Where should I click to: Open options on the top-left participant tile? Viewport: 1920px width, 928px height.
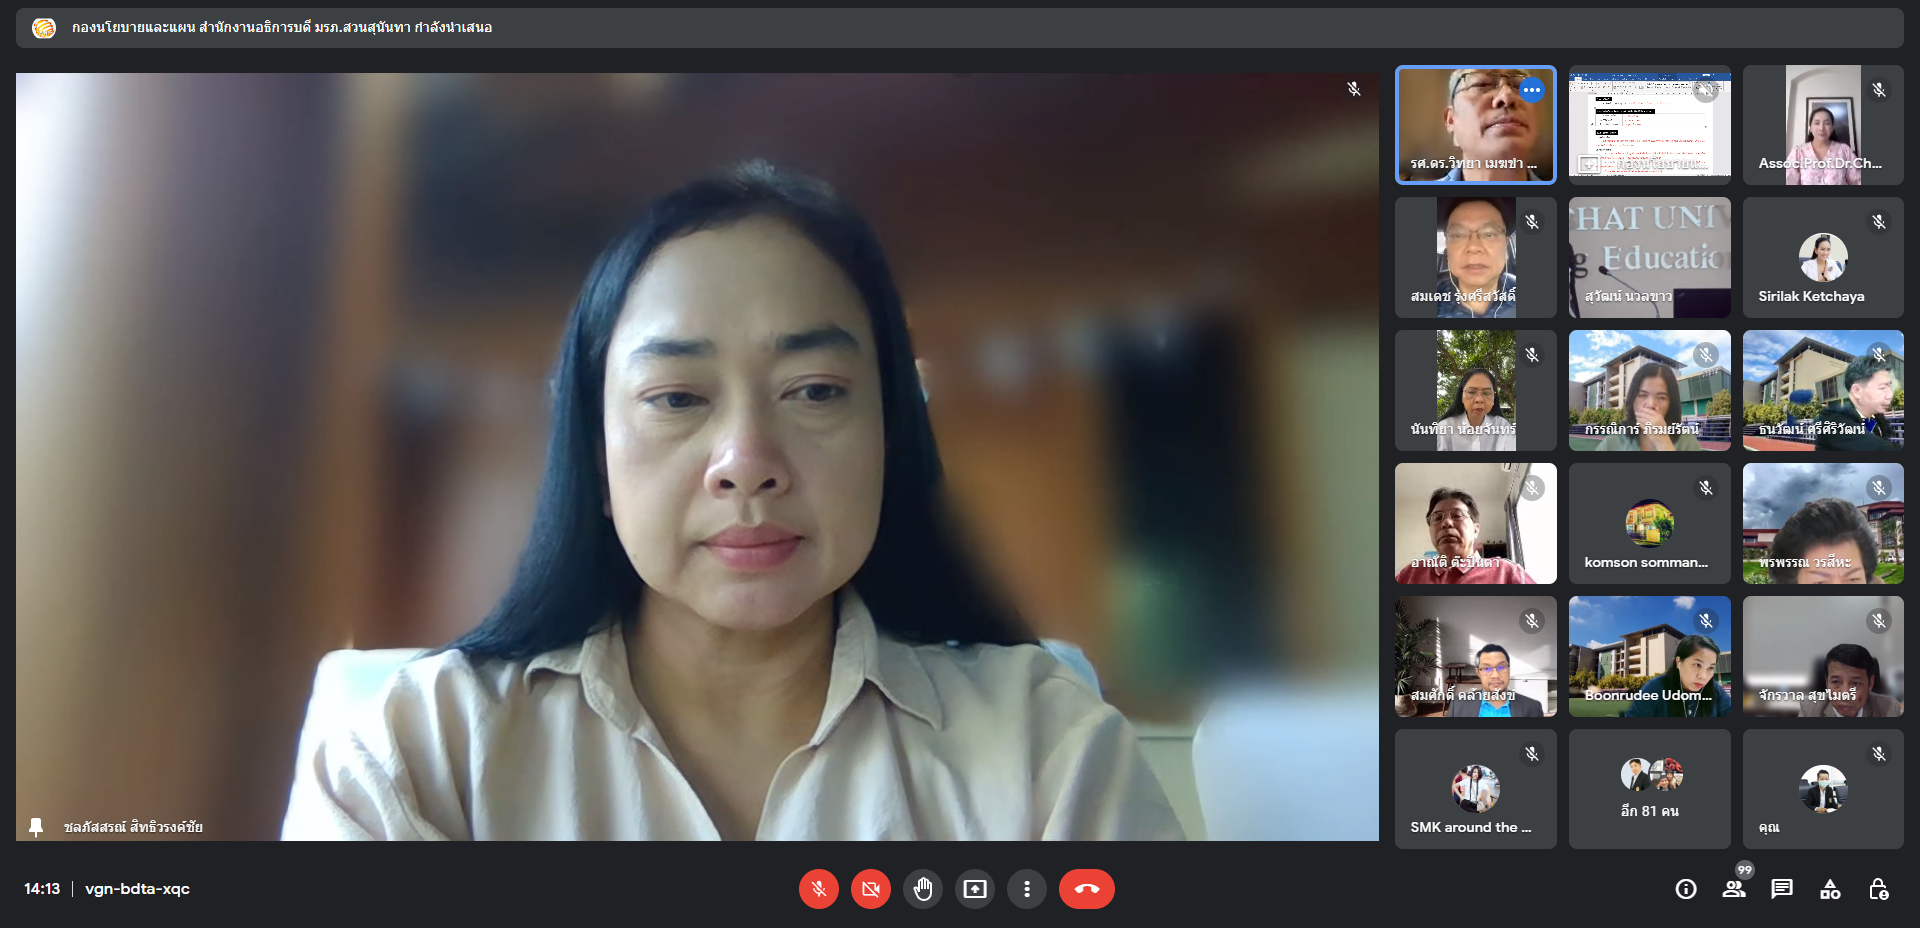tap(1531, 90)
